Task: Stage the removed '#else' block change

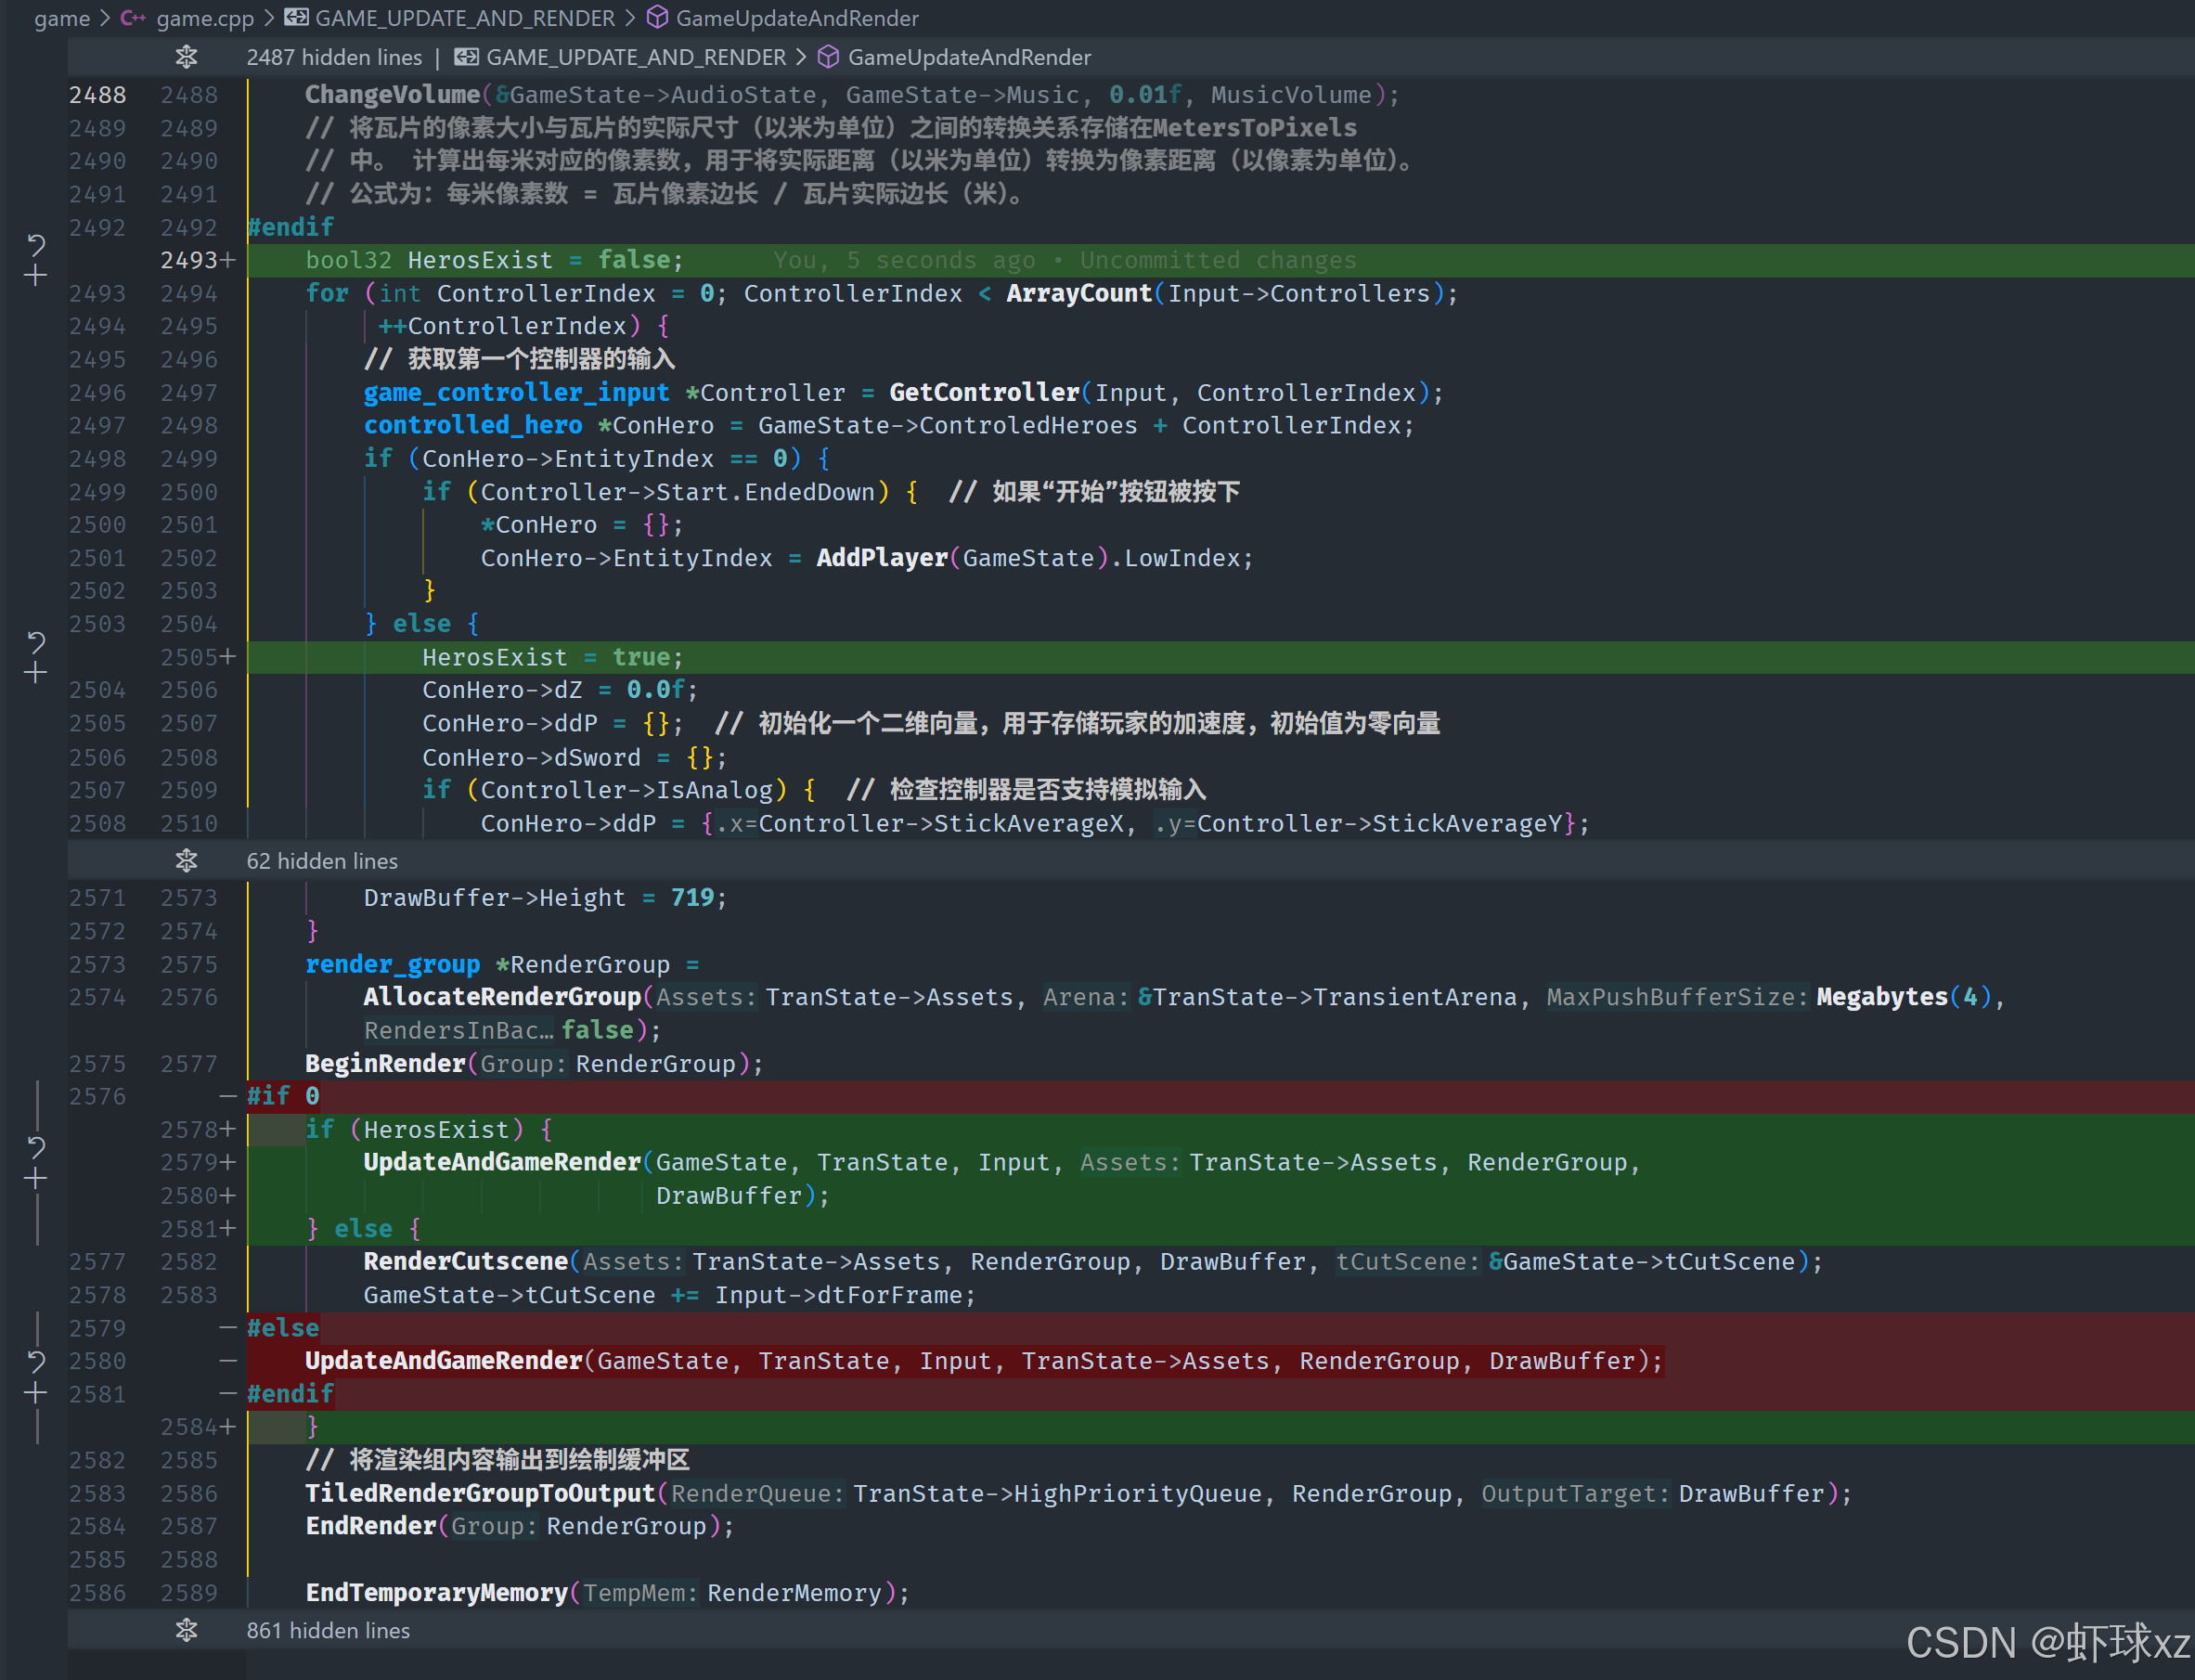Action: pyautogui.click(x=36, y=1393)
